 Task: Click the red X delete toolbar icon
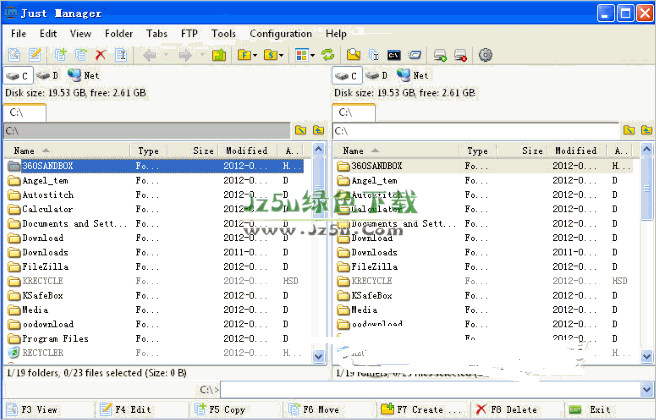click(101, 55)
